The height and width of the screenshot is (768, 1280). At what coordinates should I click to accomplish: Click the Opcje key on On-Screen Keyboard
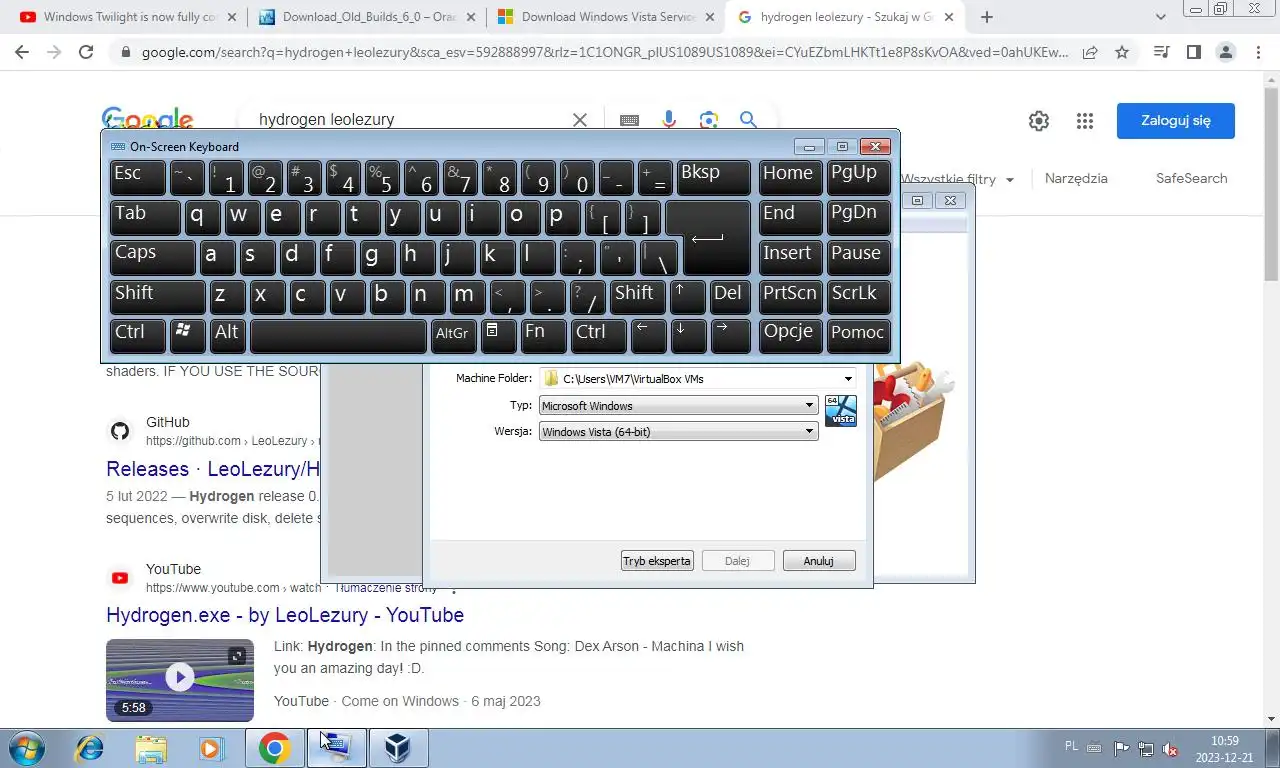[x=790, y=335]
